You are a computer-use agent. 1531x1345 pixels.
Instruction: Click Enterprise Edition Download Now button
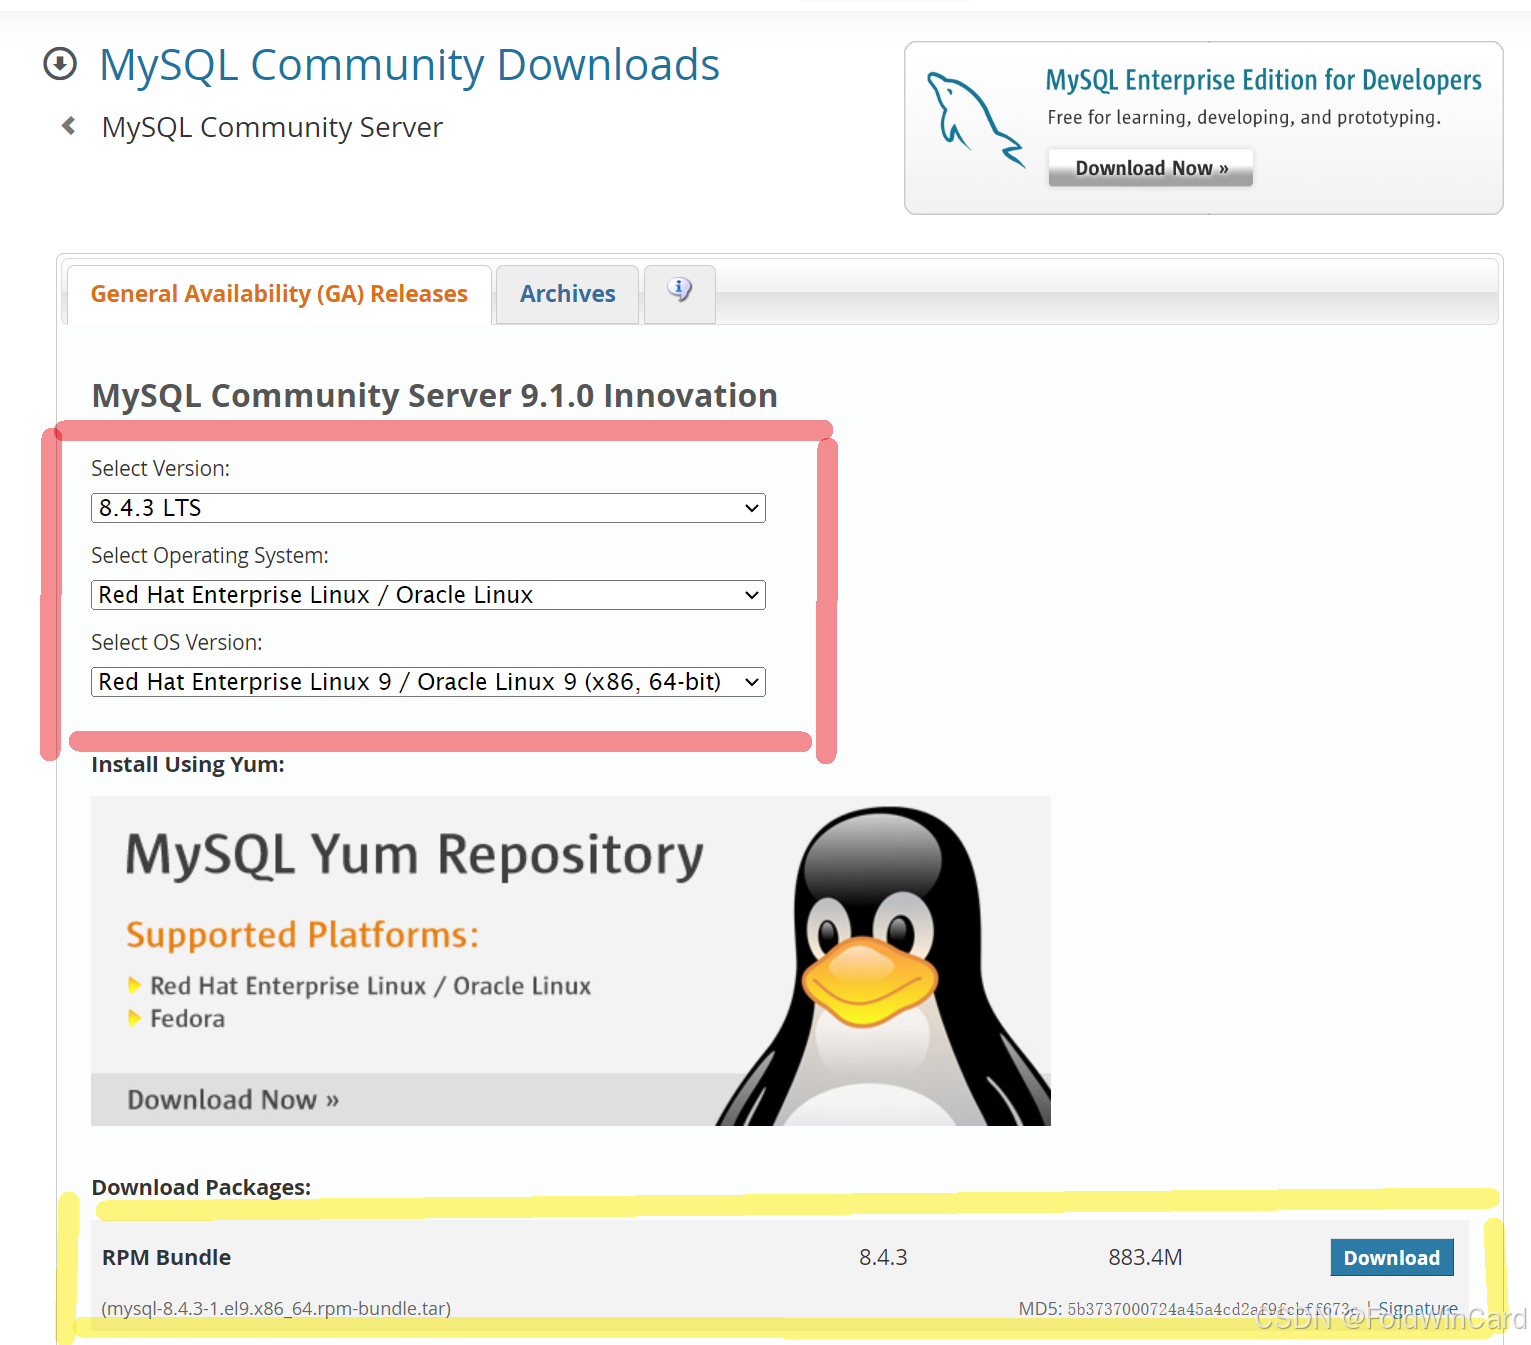tap(1151, 168)
